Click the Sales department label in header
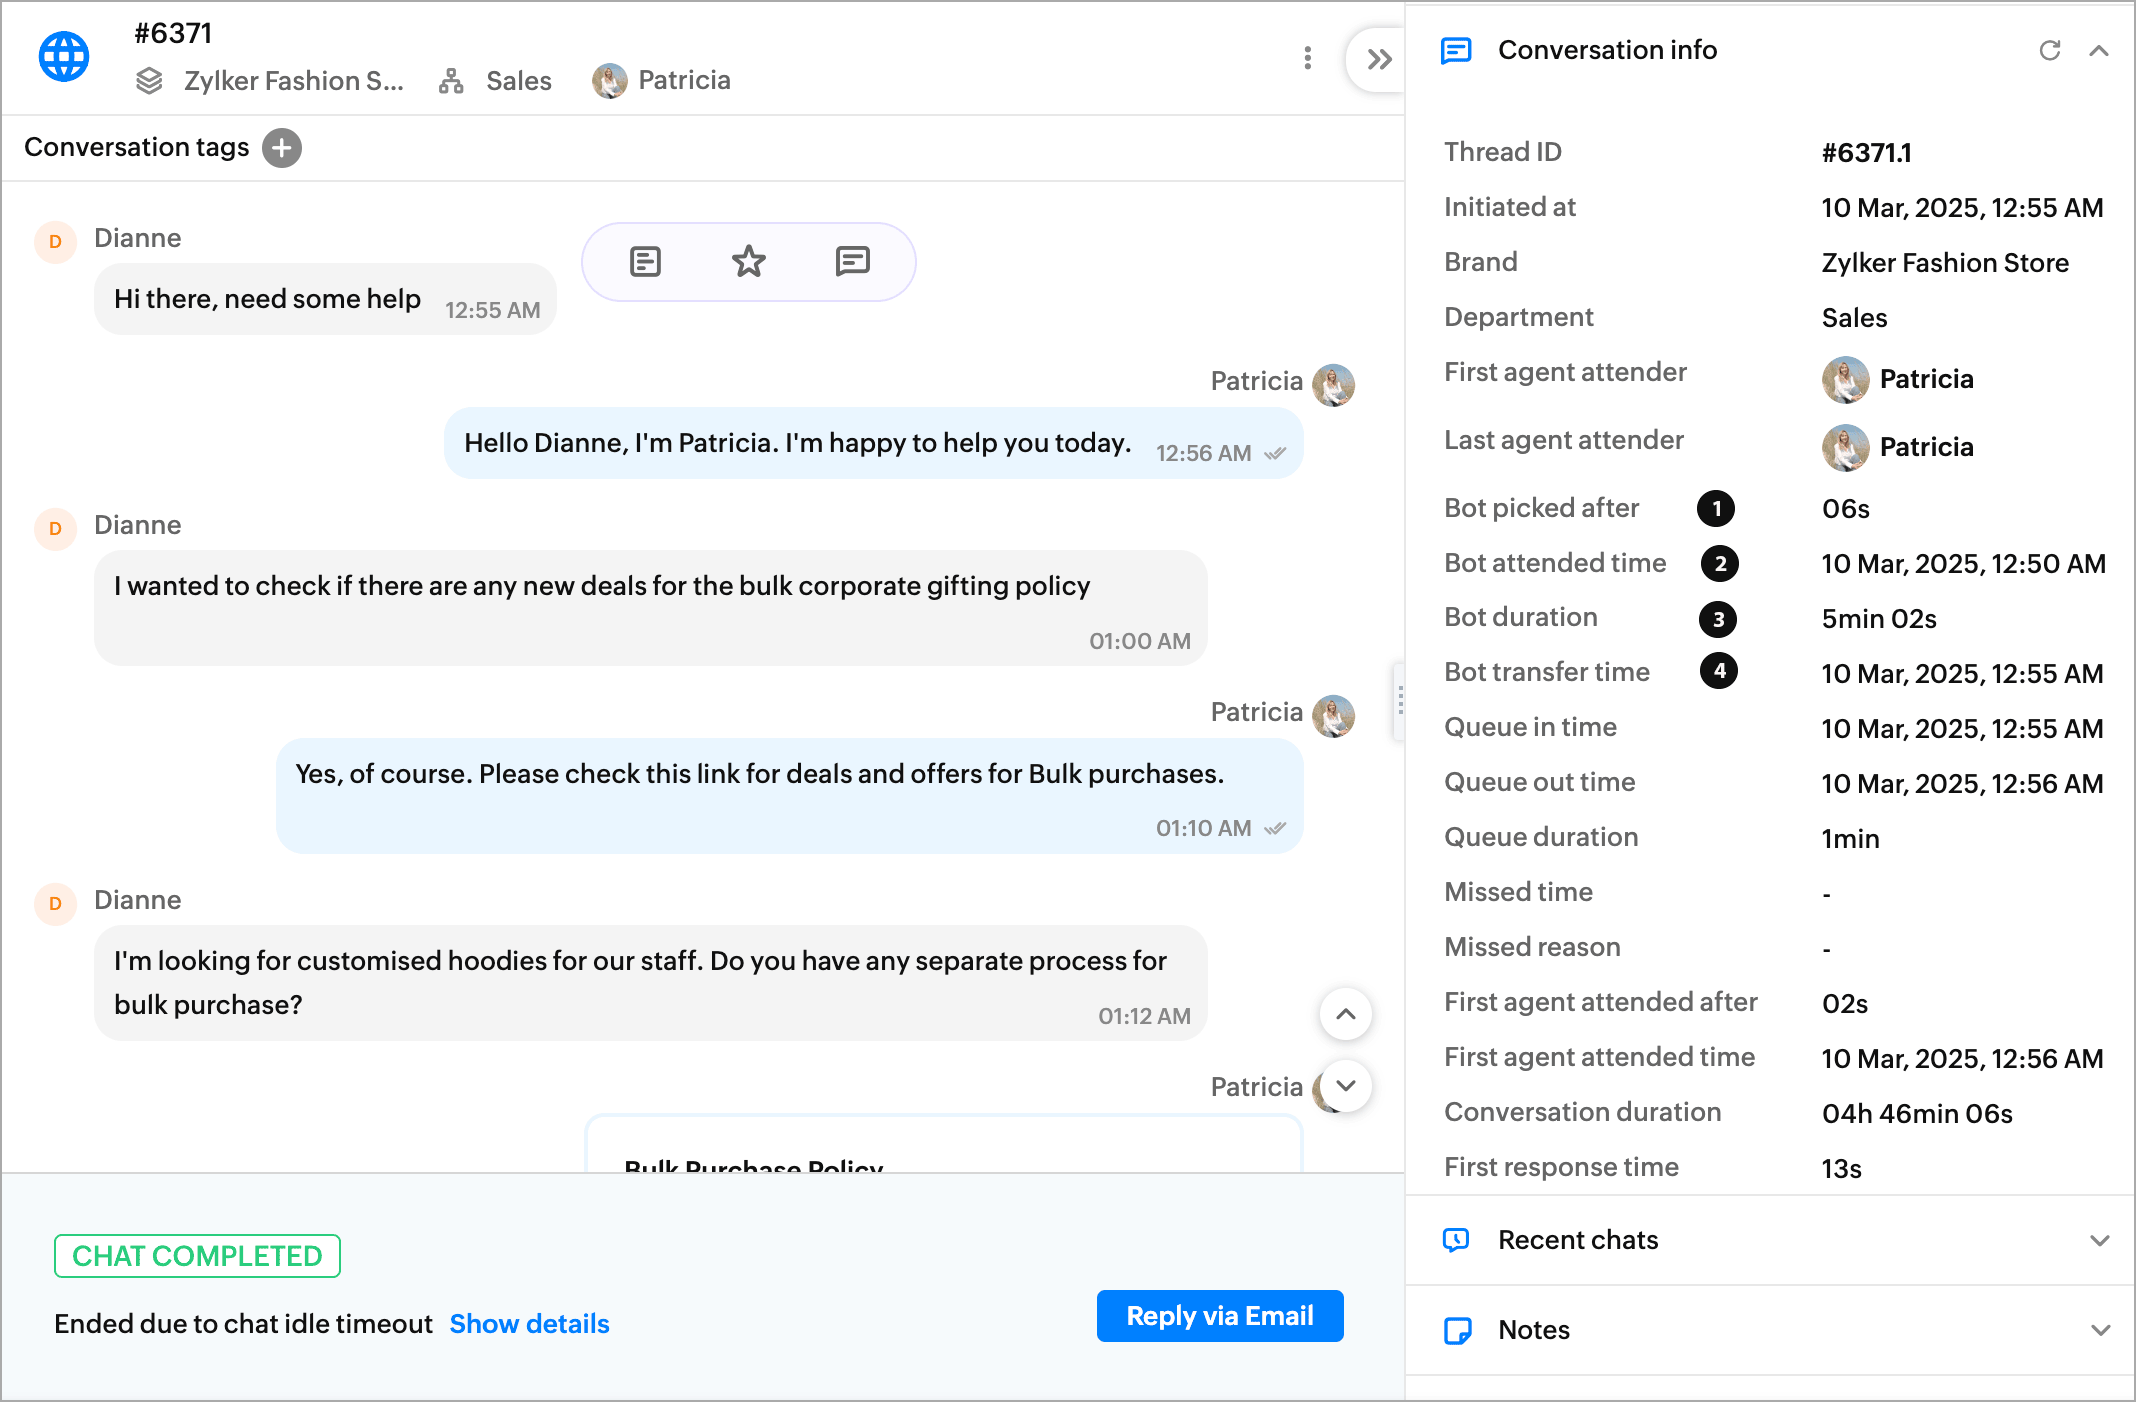 pyautogui.click(x=518, y=81)
